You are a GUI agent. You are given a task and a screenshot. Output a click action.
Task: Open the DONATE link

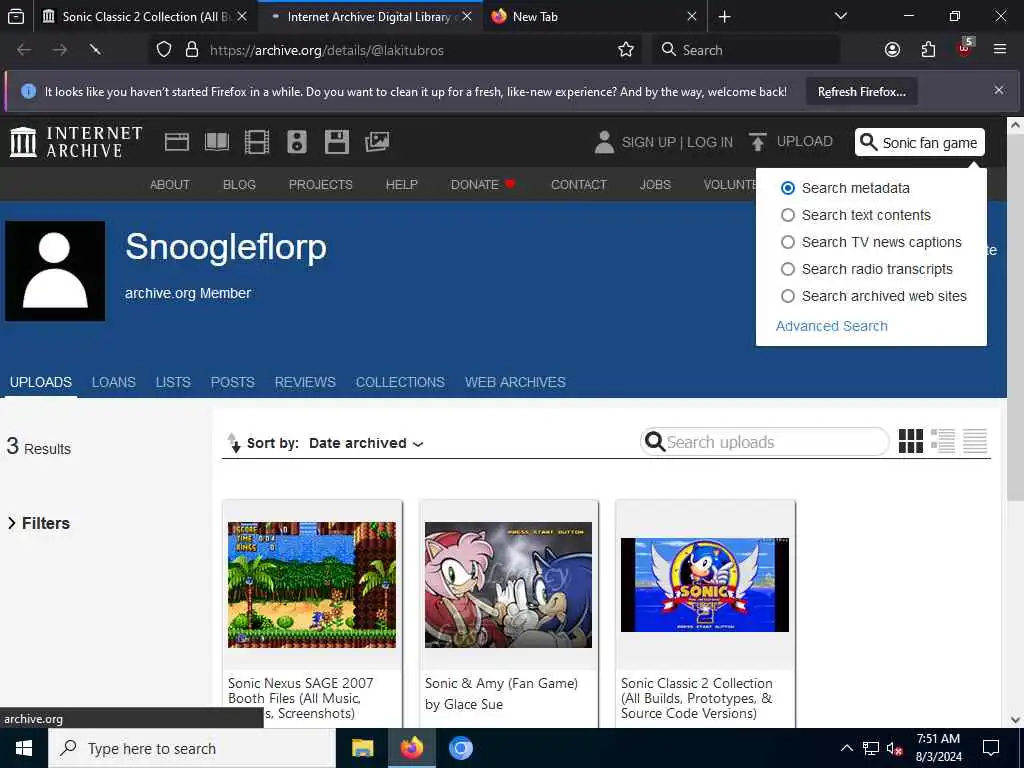[x=483, y=185]
